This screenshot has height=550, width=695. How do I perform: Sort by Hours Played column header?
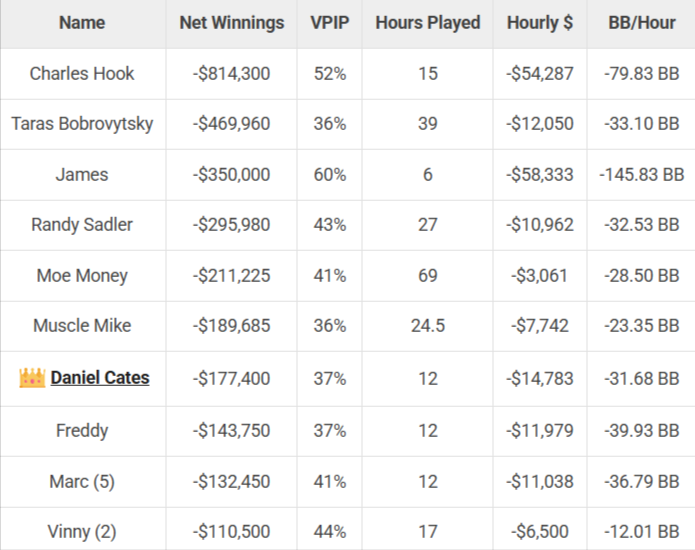pos(427,23)
